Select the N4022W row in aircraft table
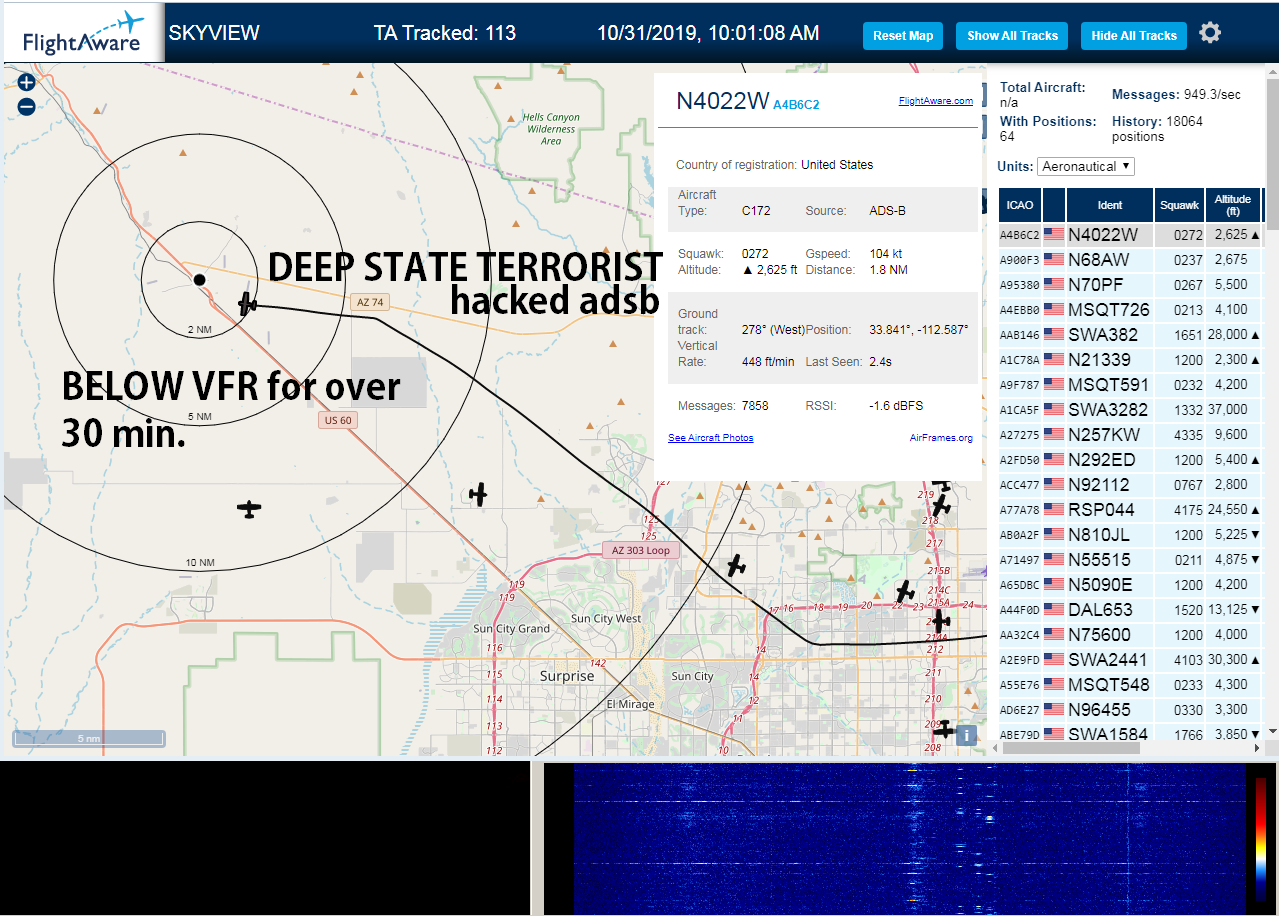 (x=1130, y=235)
